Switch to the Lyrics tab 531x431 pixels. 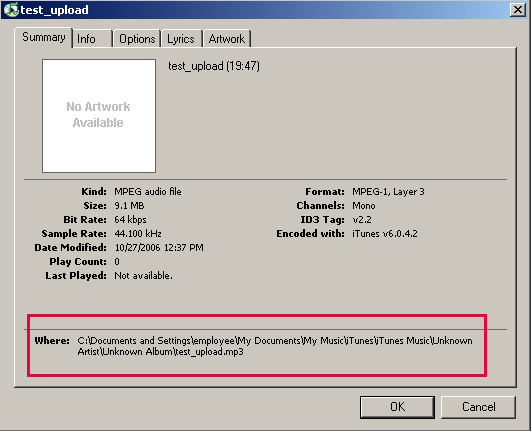coord(181,39)
